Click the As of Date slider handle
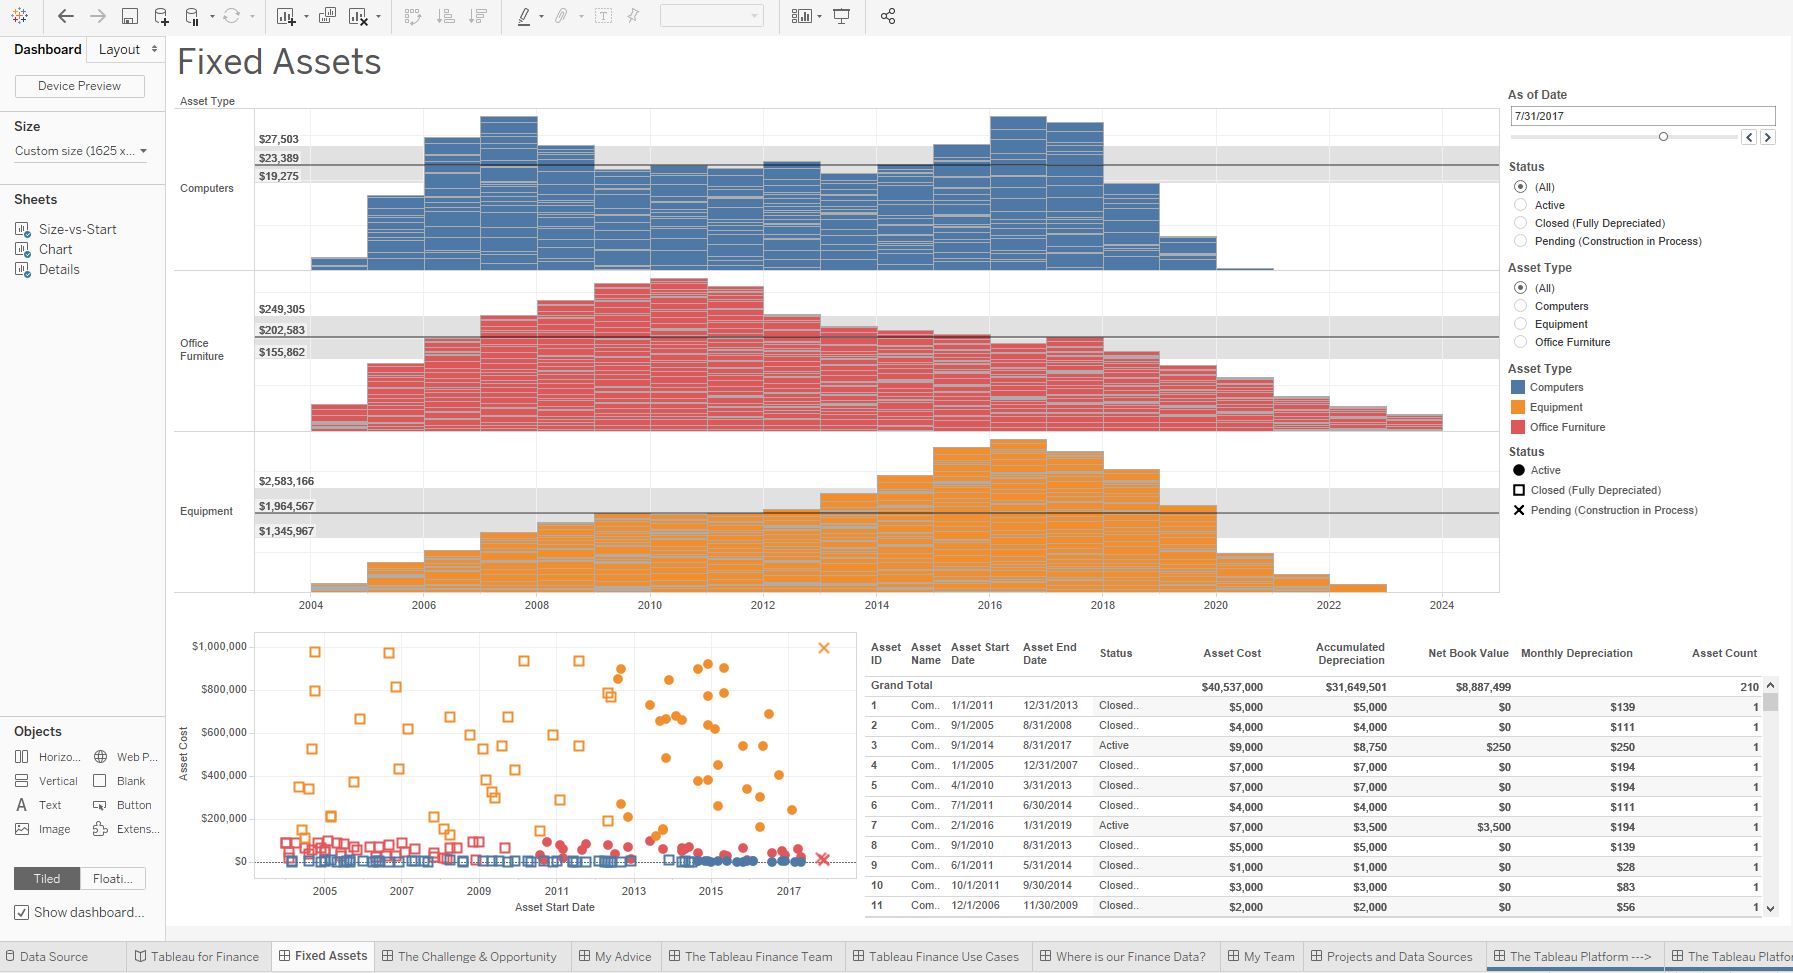 pos(1663,137)
